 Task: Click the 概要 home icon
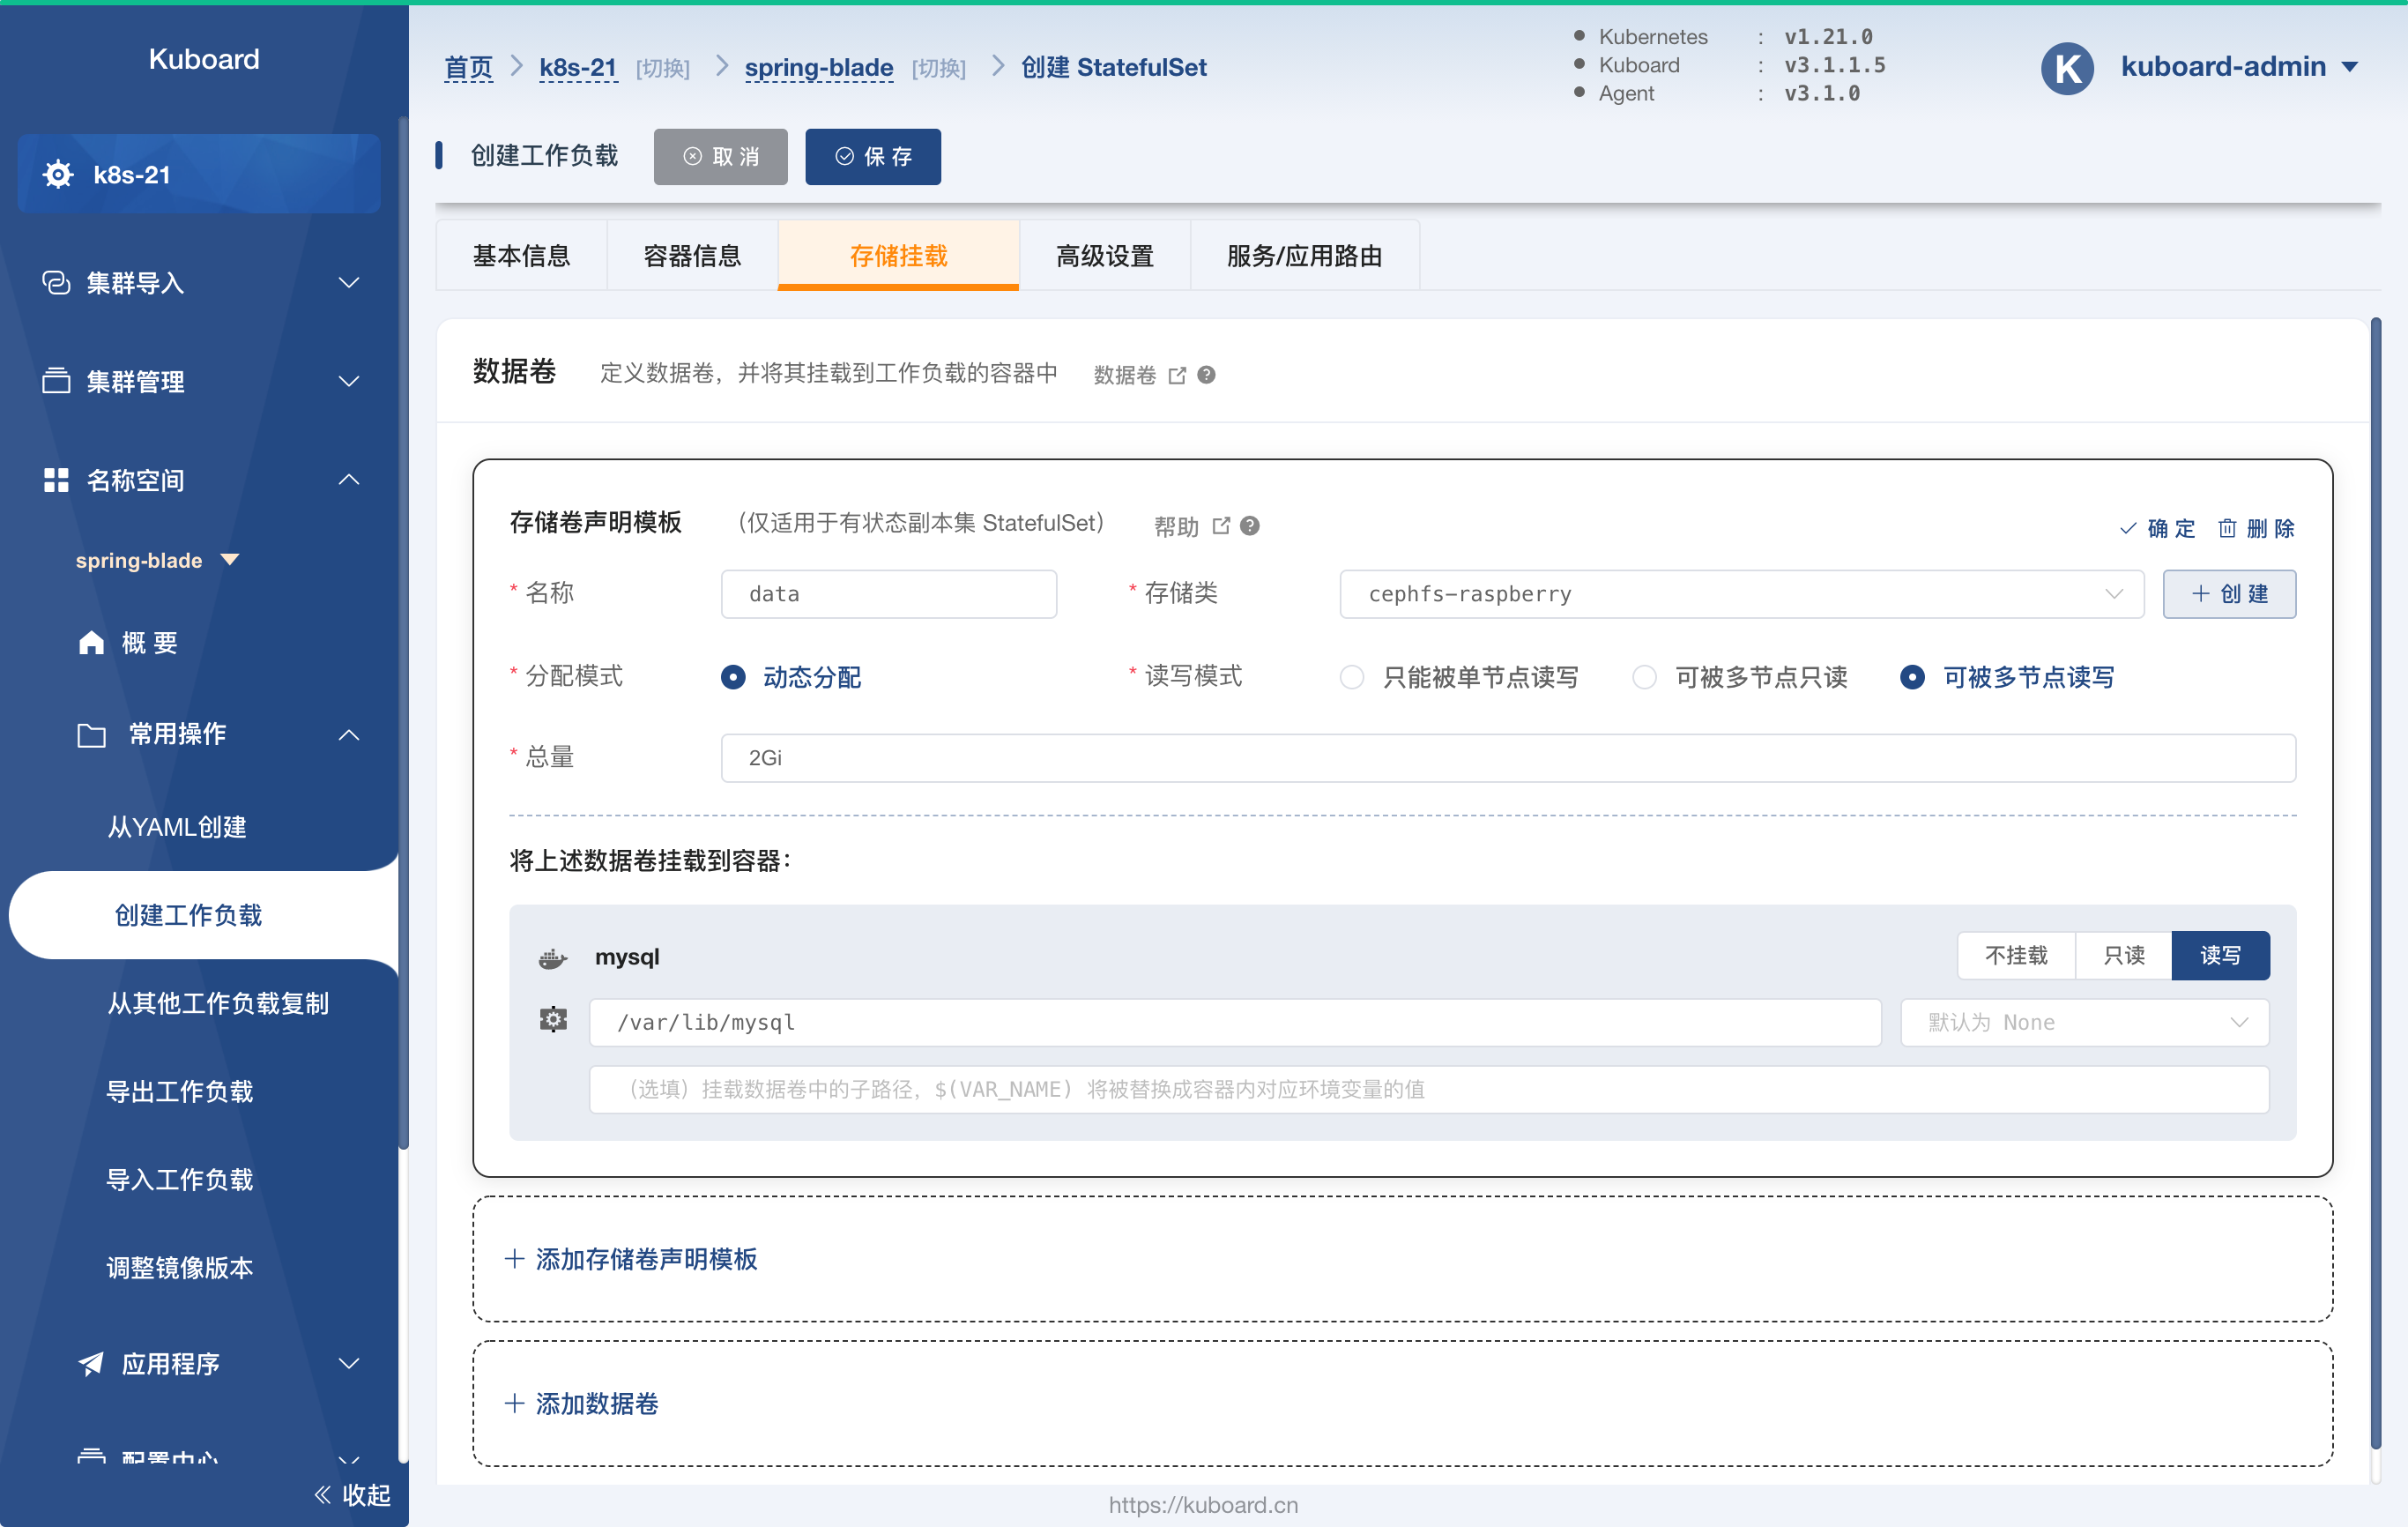(91, 642)
